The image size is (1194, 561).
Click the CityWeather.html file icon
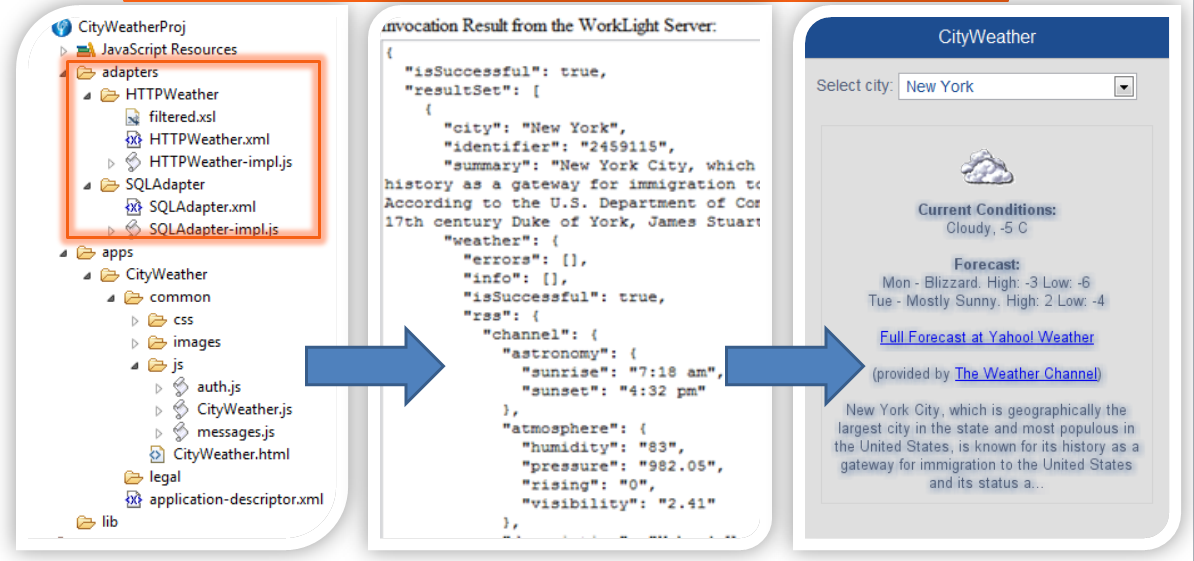pos(157,454)
